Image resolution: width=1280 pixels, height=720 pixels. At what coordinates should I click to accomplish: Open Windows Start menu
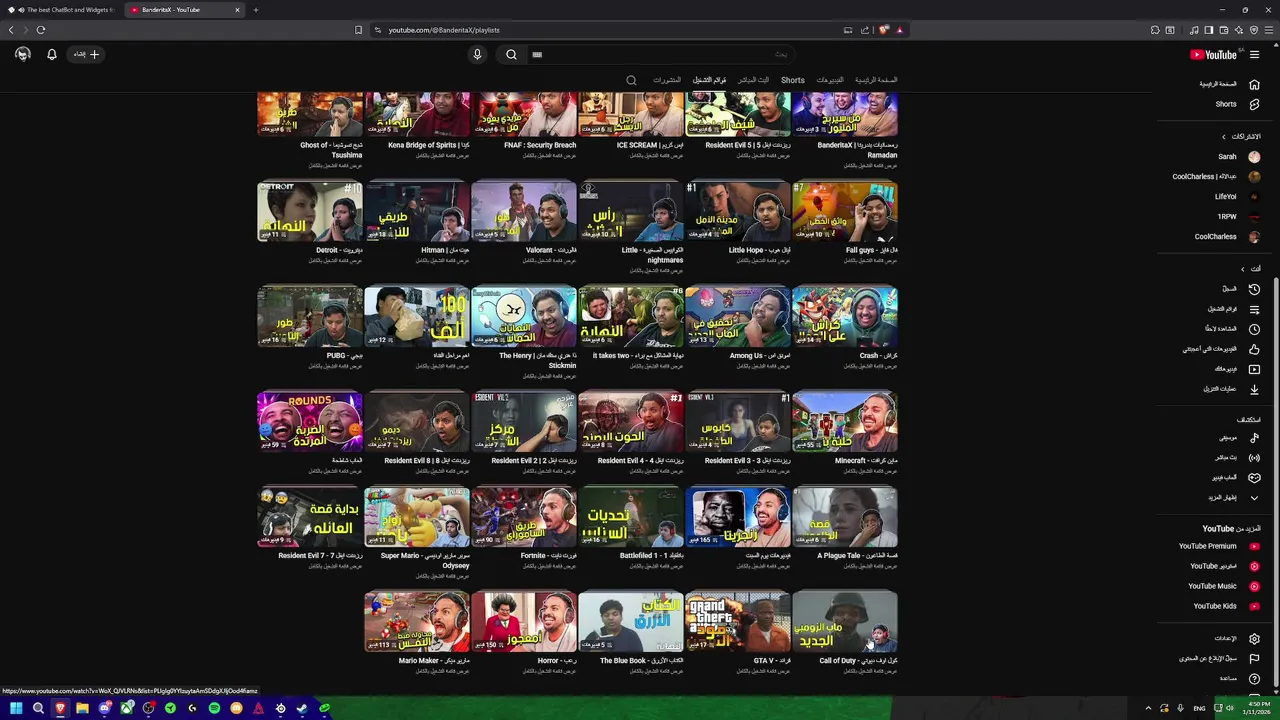16,708
